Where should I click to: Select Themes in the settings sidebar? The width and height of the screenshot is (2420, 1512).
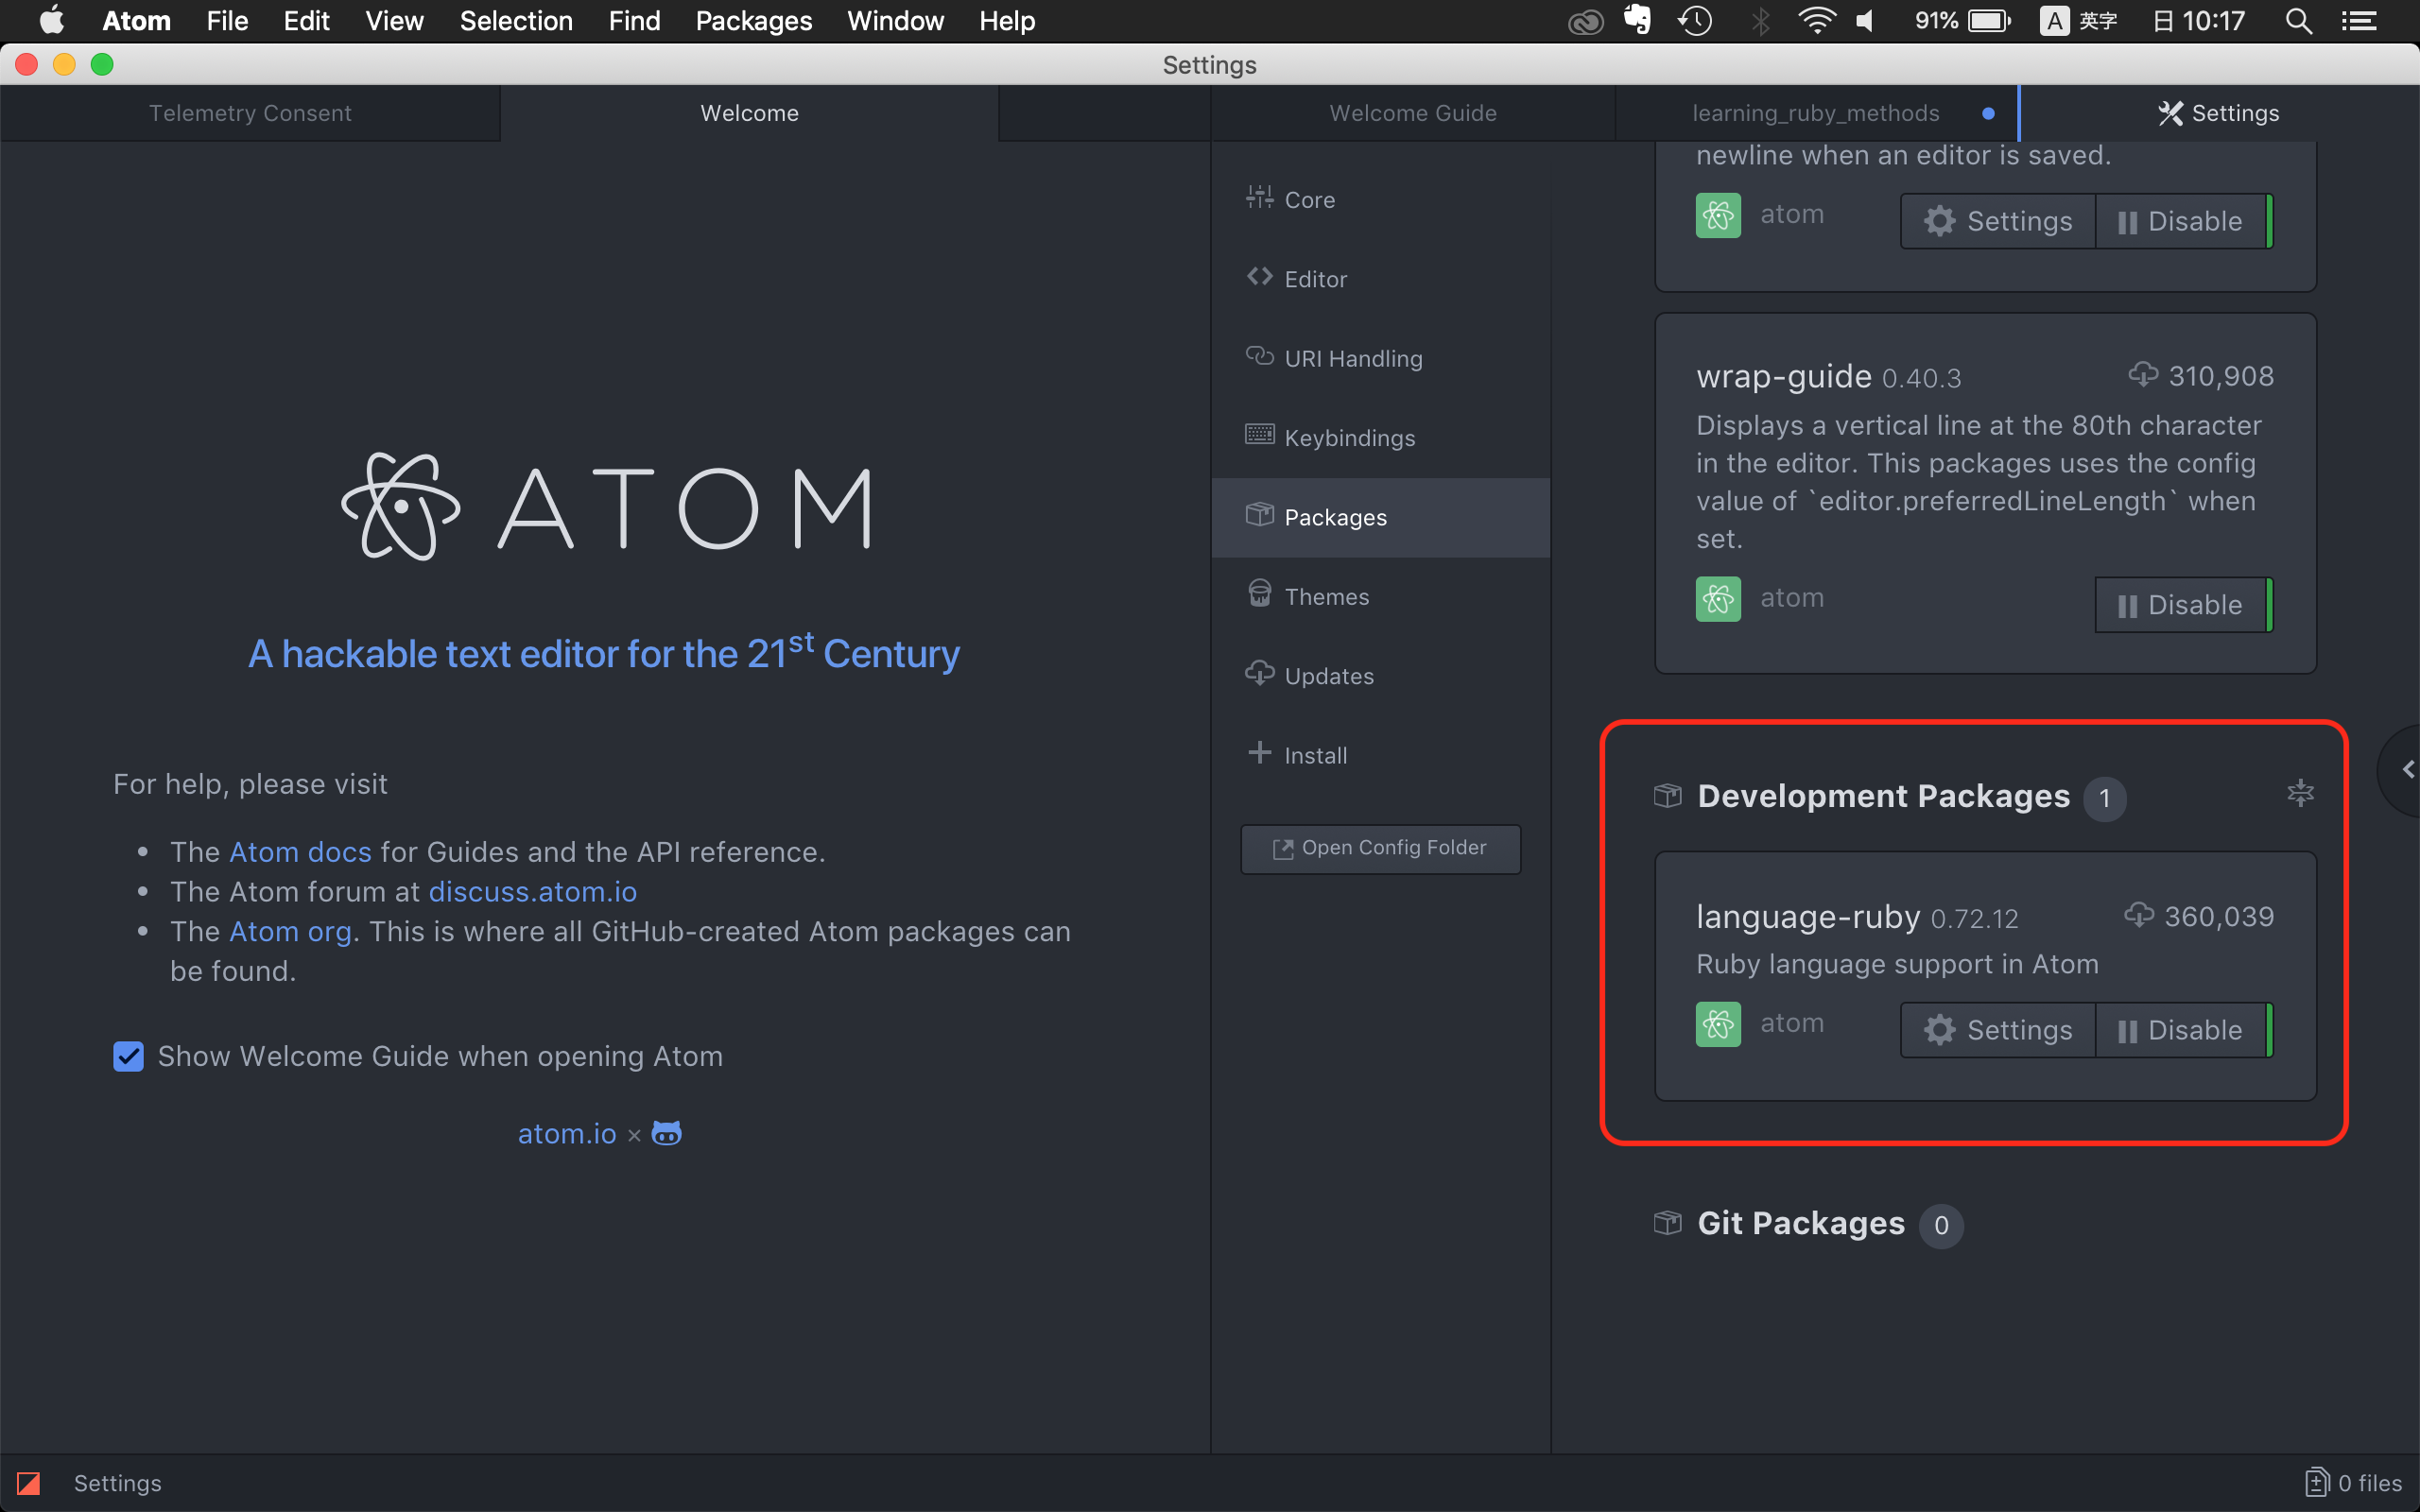pos(1326,597)
